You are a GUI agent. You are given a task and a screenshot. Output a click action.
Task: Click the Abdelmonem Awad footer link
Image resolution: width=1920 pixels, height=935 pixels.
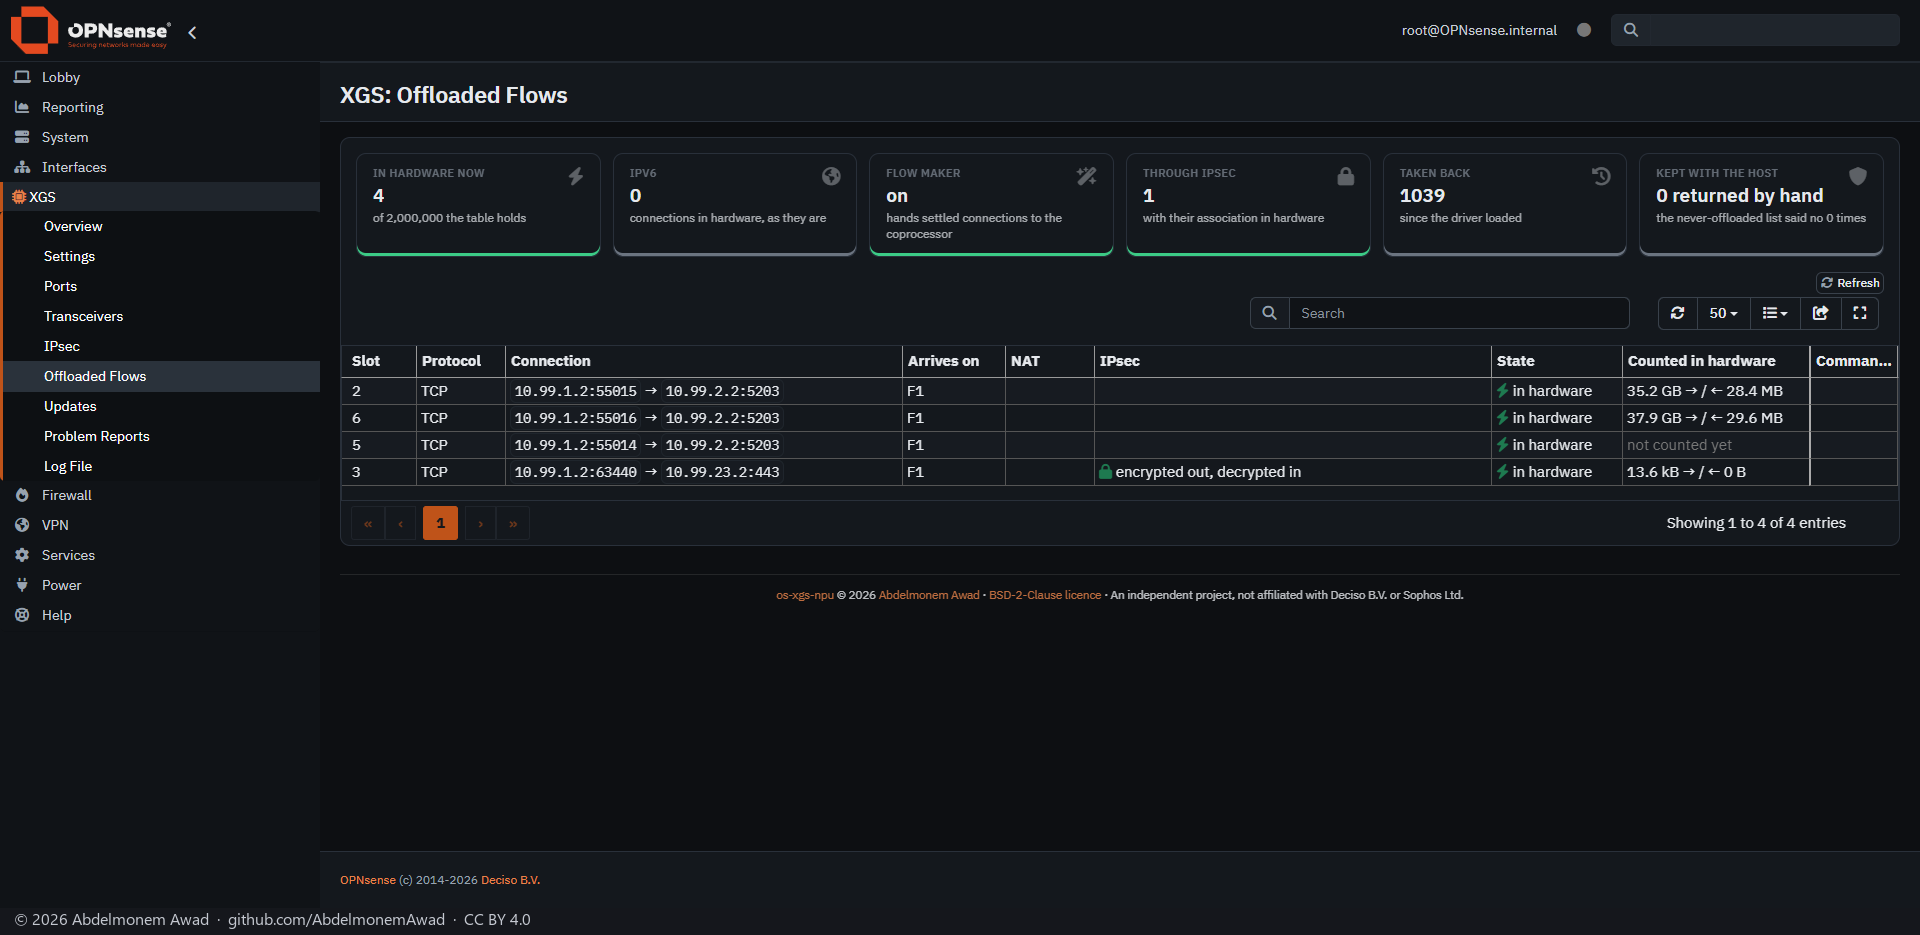(x=929, y=595)
